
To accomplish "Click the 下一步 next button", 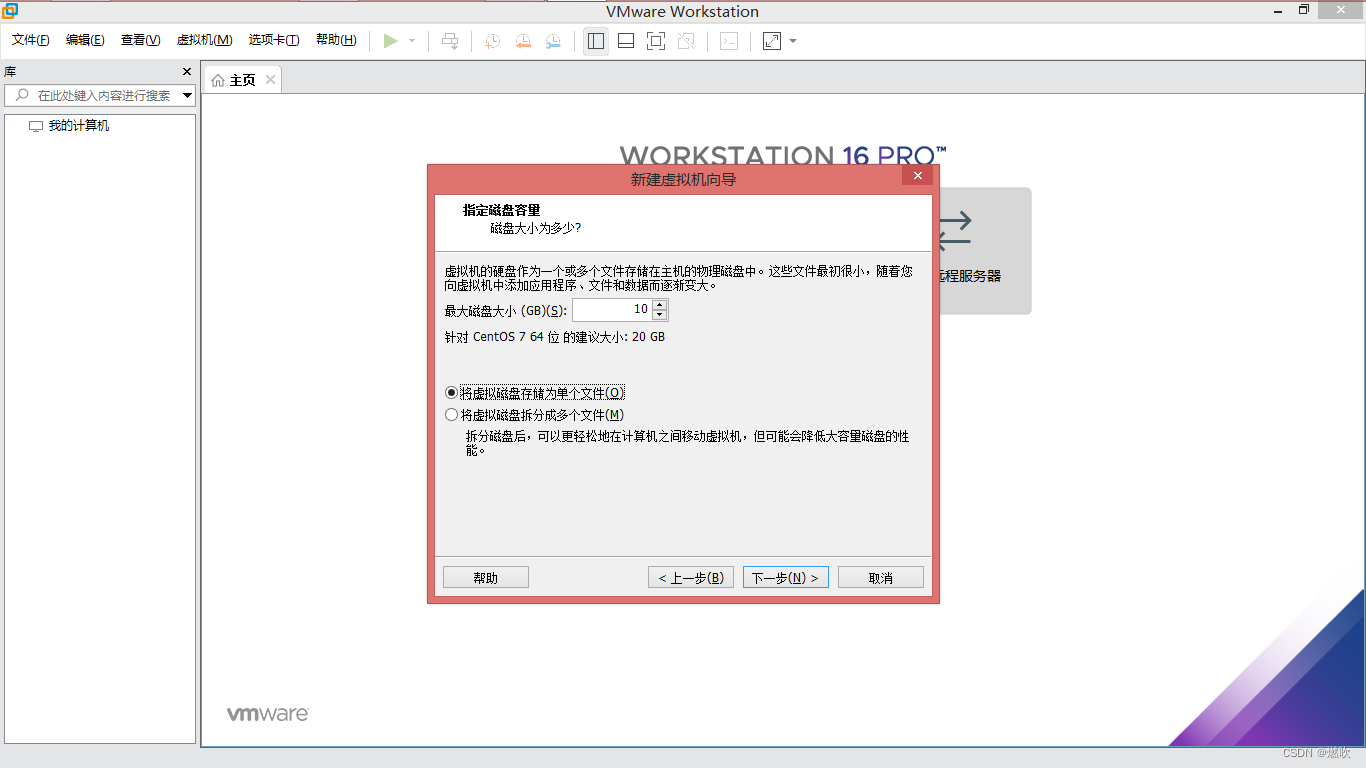I will pyautogui.click(x=785, y=578).
